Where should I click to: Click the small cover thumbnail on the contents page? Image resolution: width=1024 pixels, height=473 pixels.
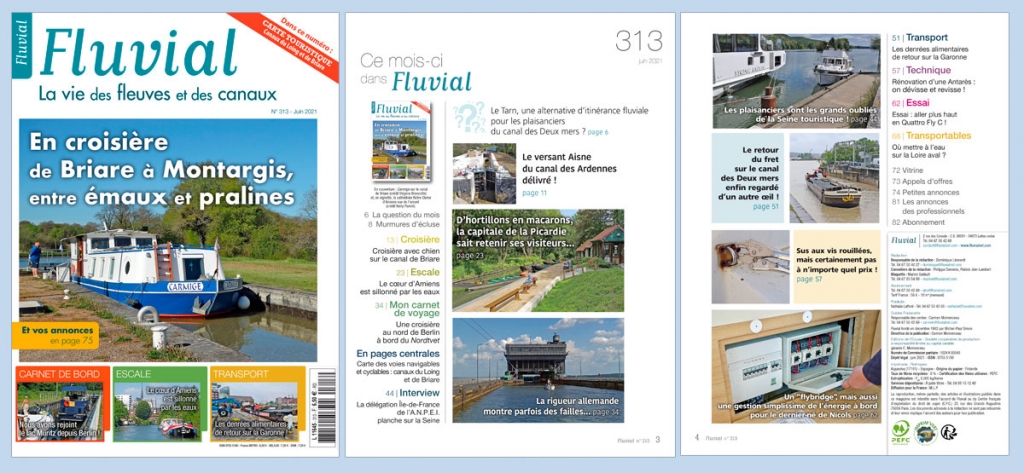point(402,141)
